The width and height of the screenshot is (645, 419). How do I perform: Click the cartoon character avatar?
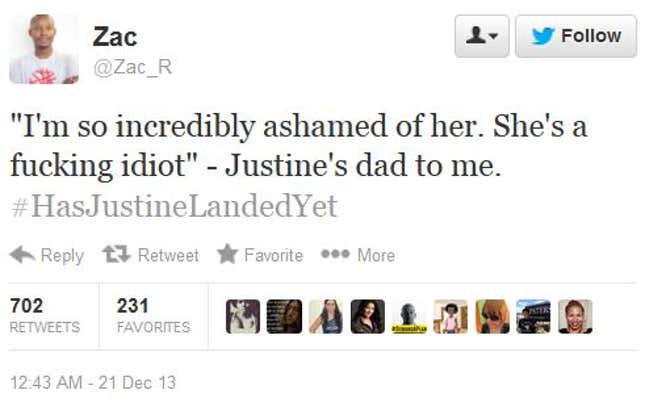[x=450, y=316]
